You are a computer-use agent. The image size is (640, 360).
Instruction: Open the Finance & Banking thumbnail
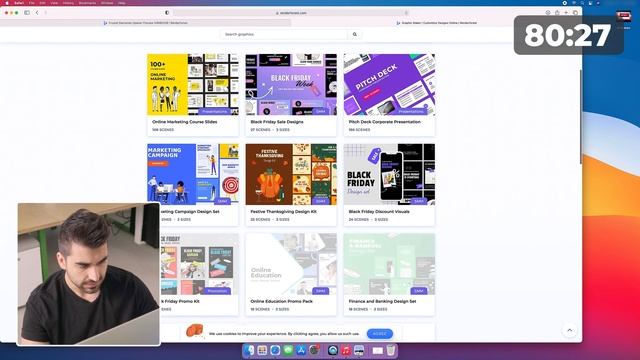(x=389, y=264)
